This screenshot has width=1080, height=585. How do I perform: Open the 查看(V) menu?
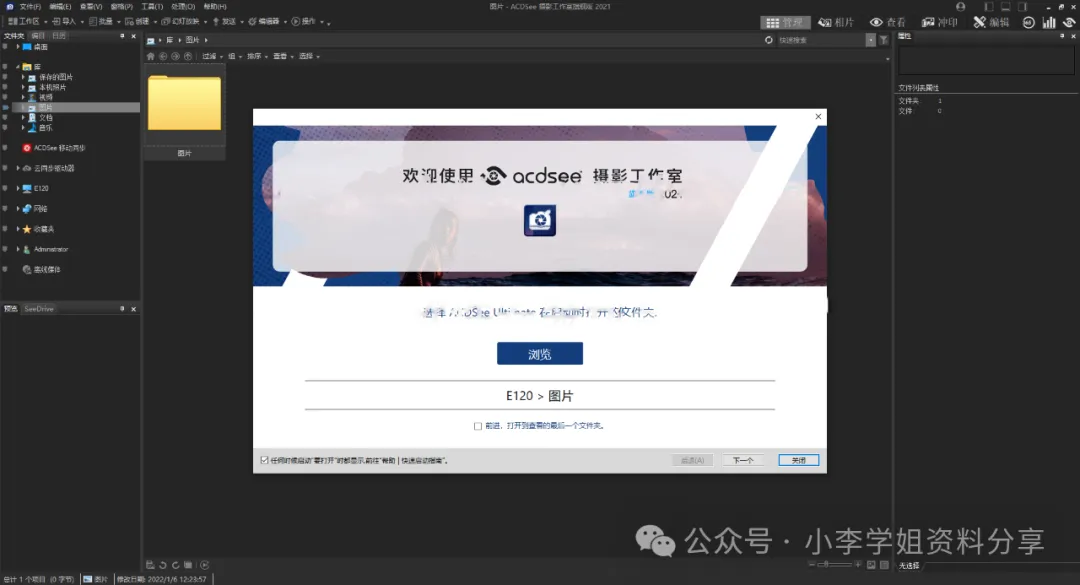tap(91, 6)
